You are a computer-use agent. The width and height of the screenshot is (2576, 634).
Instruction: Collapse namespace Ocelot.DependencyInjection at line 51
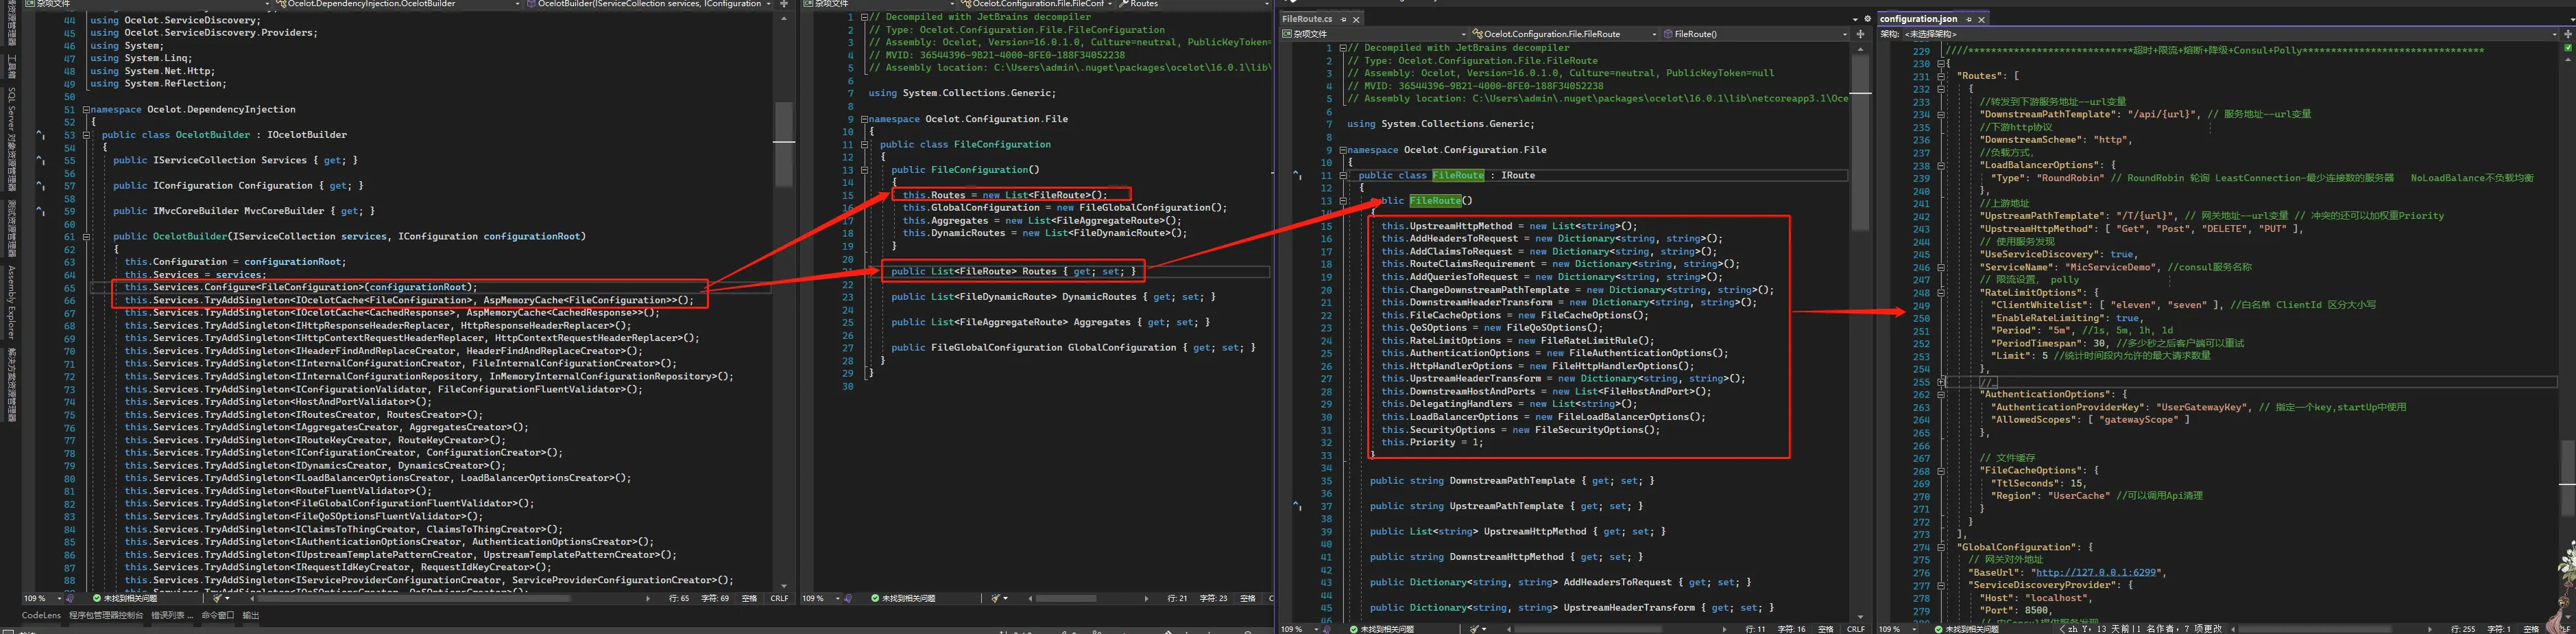[86, 110]
